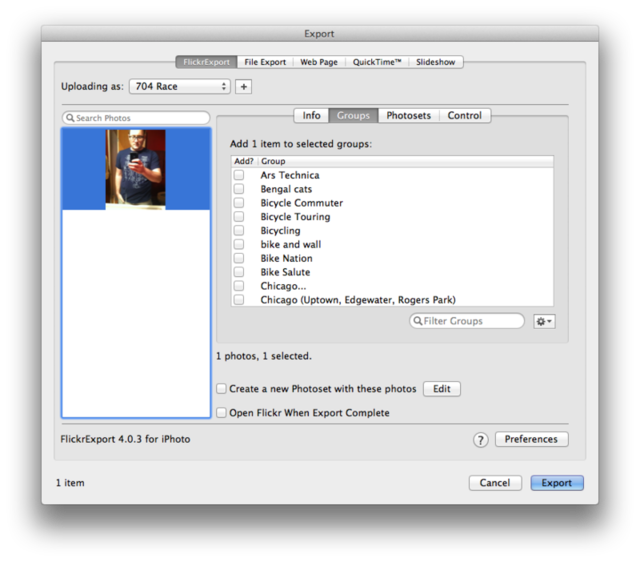Open FlickrExport Preferences
This screenshot has width=640, height=562.
(531, 439)
